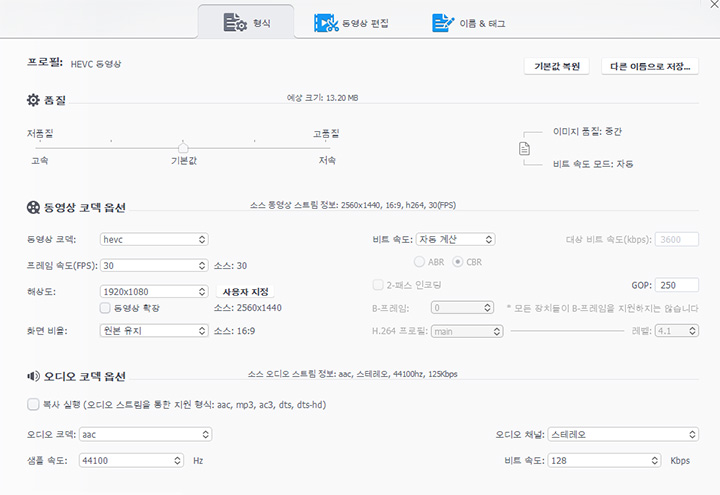The height and width of the screenshot is (495, 720).
Task: Switch to the 동영상 편집 tab
Action: click(351, 23)
